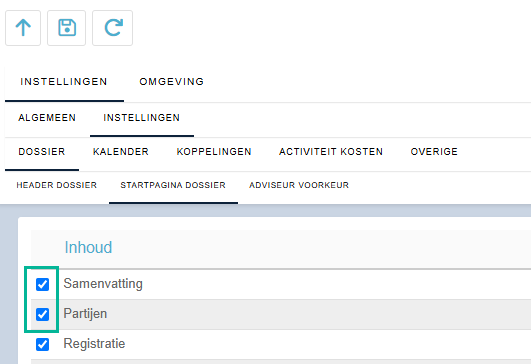Click the save floppy disk icon
The width and height of the screenshot is (531, 364).
click(66, 28)
